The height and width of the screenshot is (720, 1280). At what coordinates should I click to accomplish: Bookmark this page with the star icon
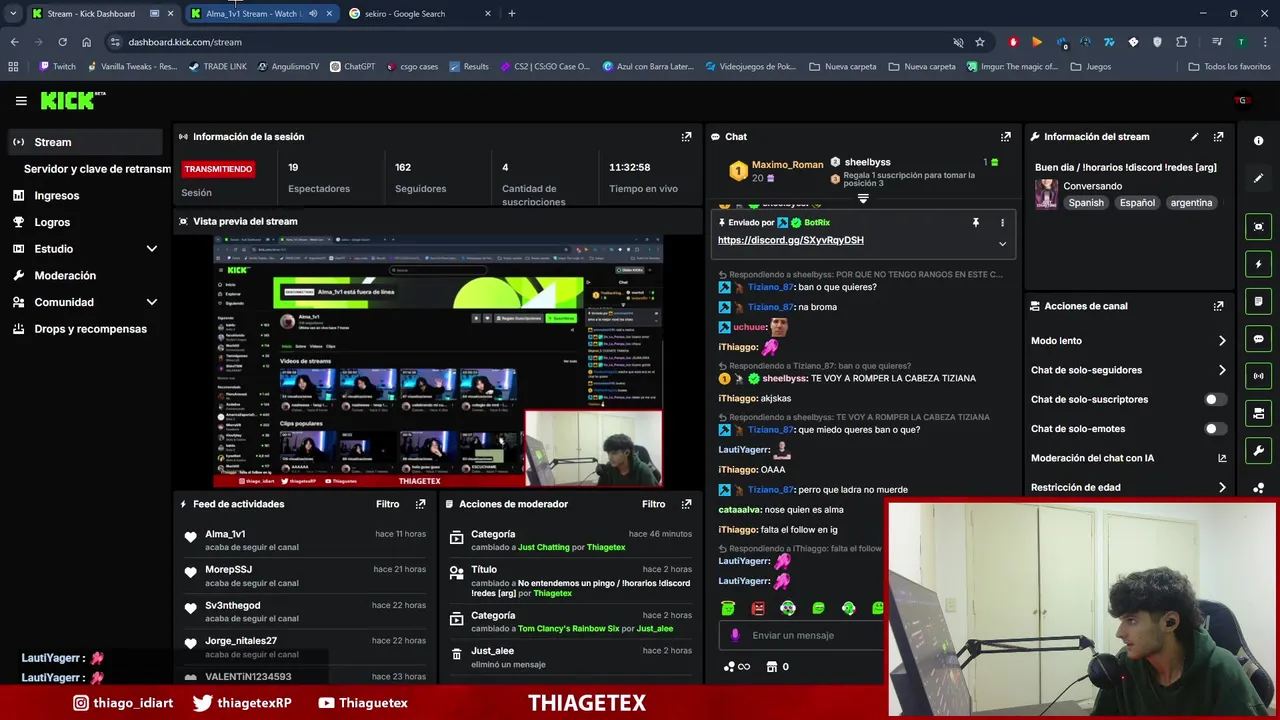pos(980,42)
